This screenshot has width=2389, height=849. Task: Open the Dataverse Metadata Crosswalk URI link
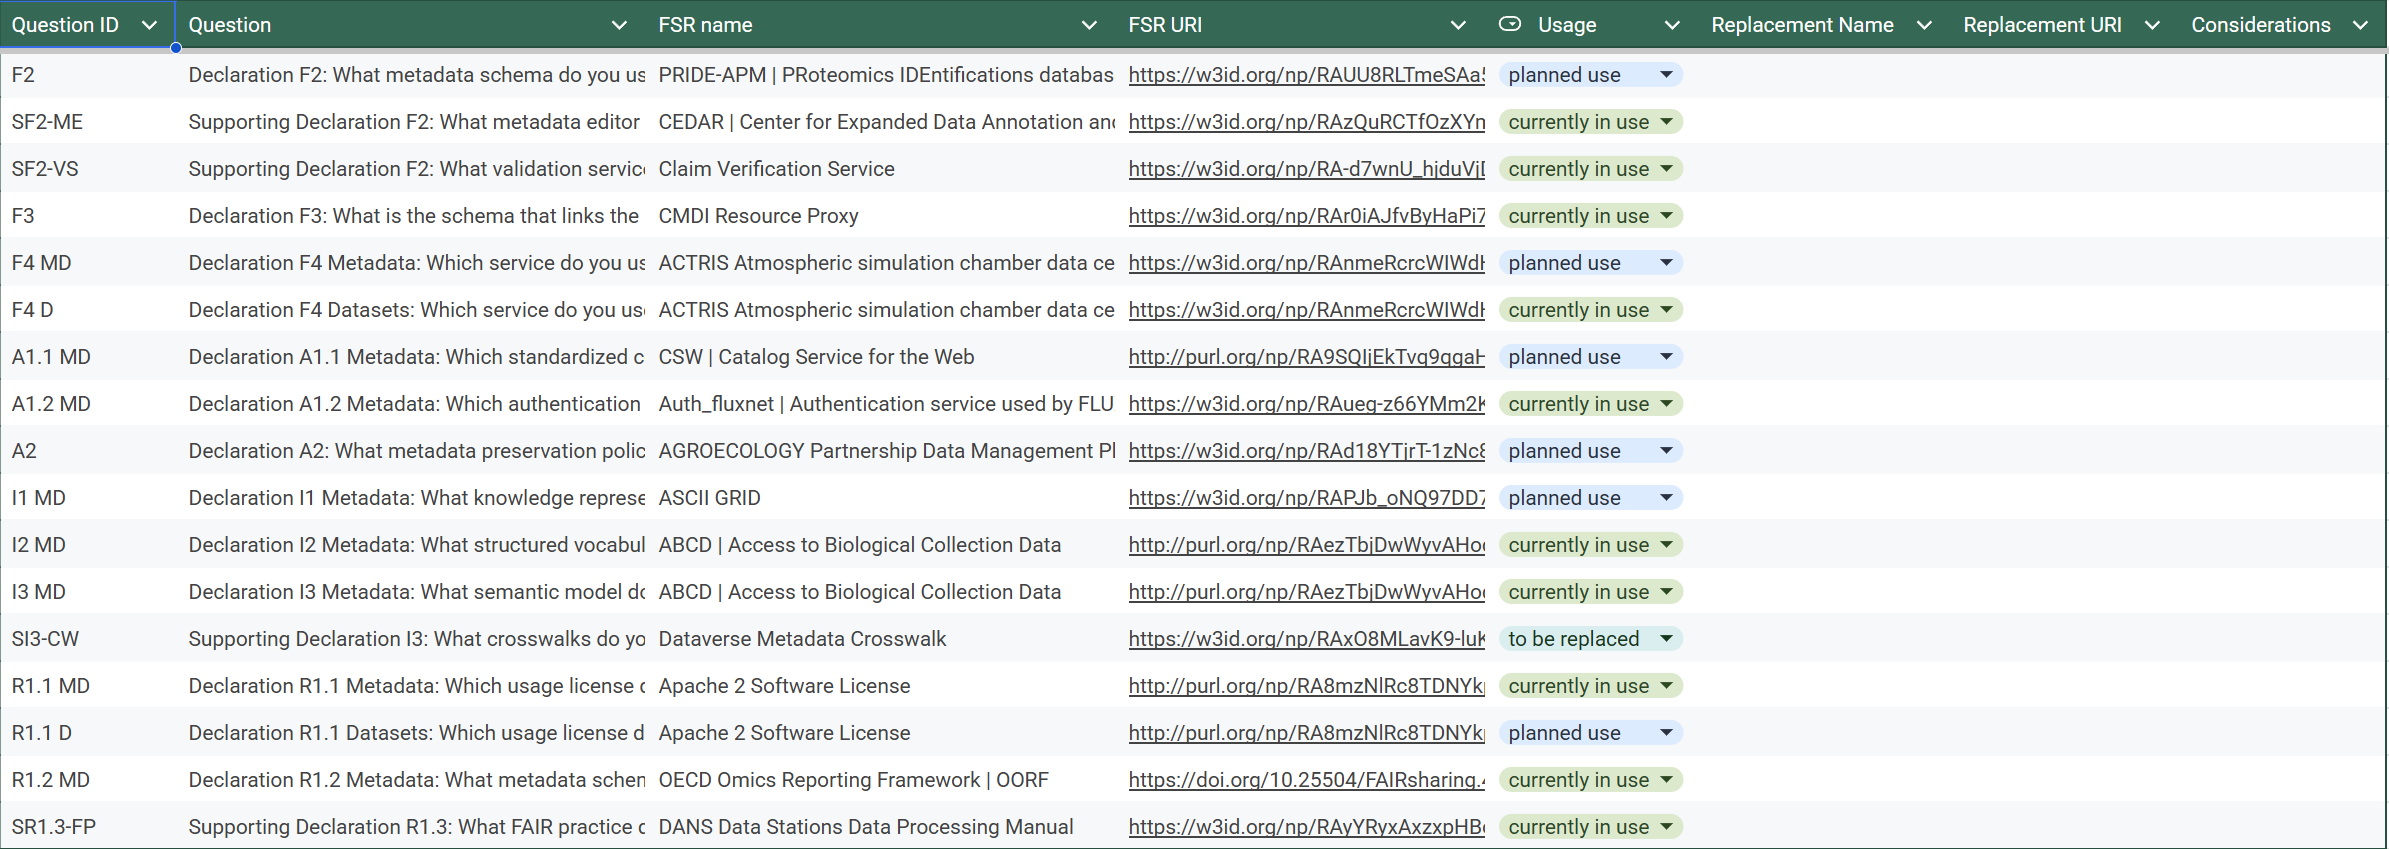[1307, 639]
